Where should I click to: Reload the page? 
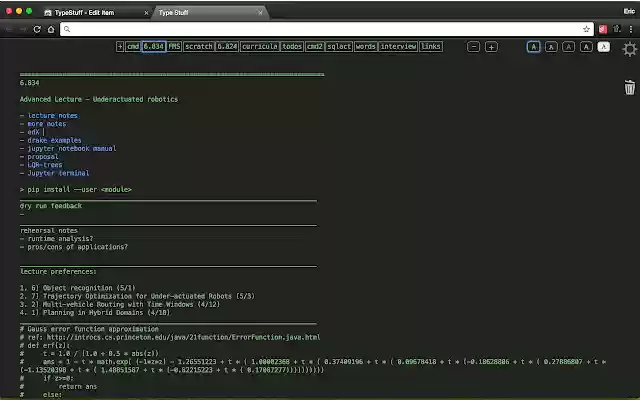(x=37, y=29)
